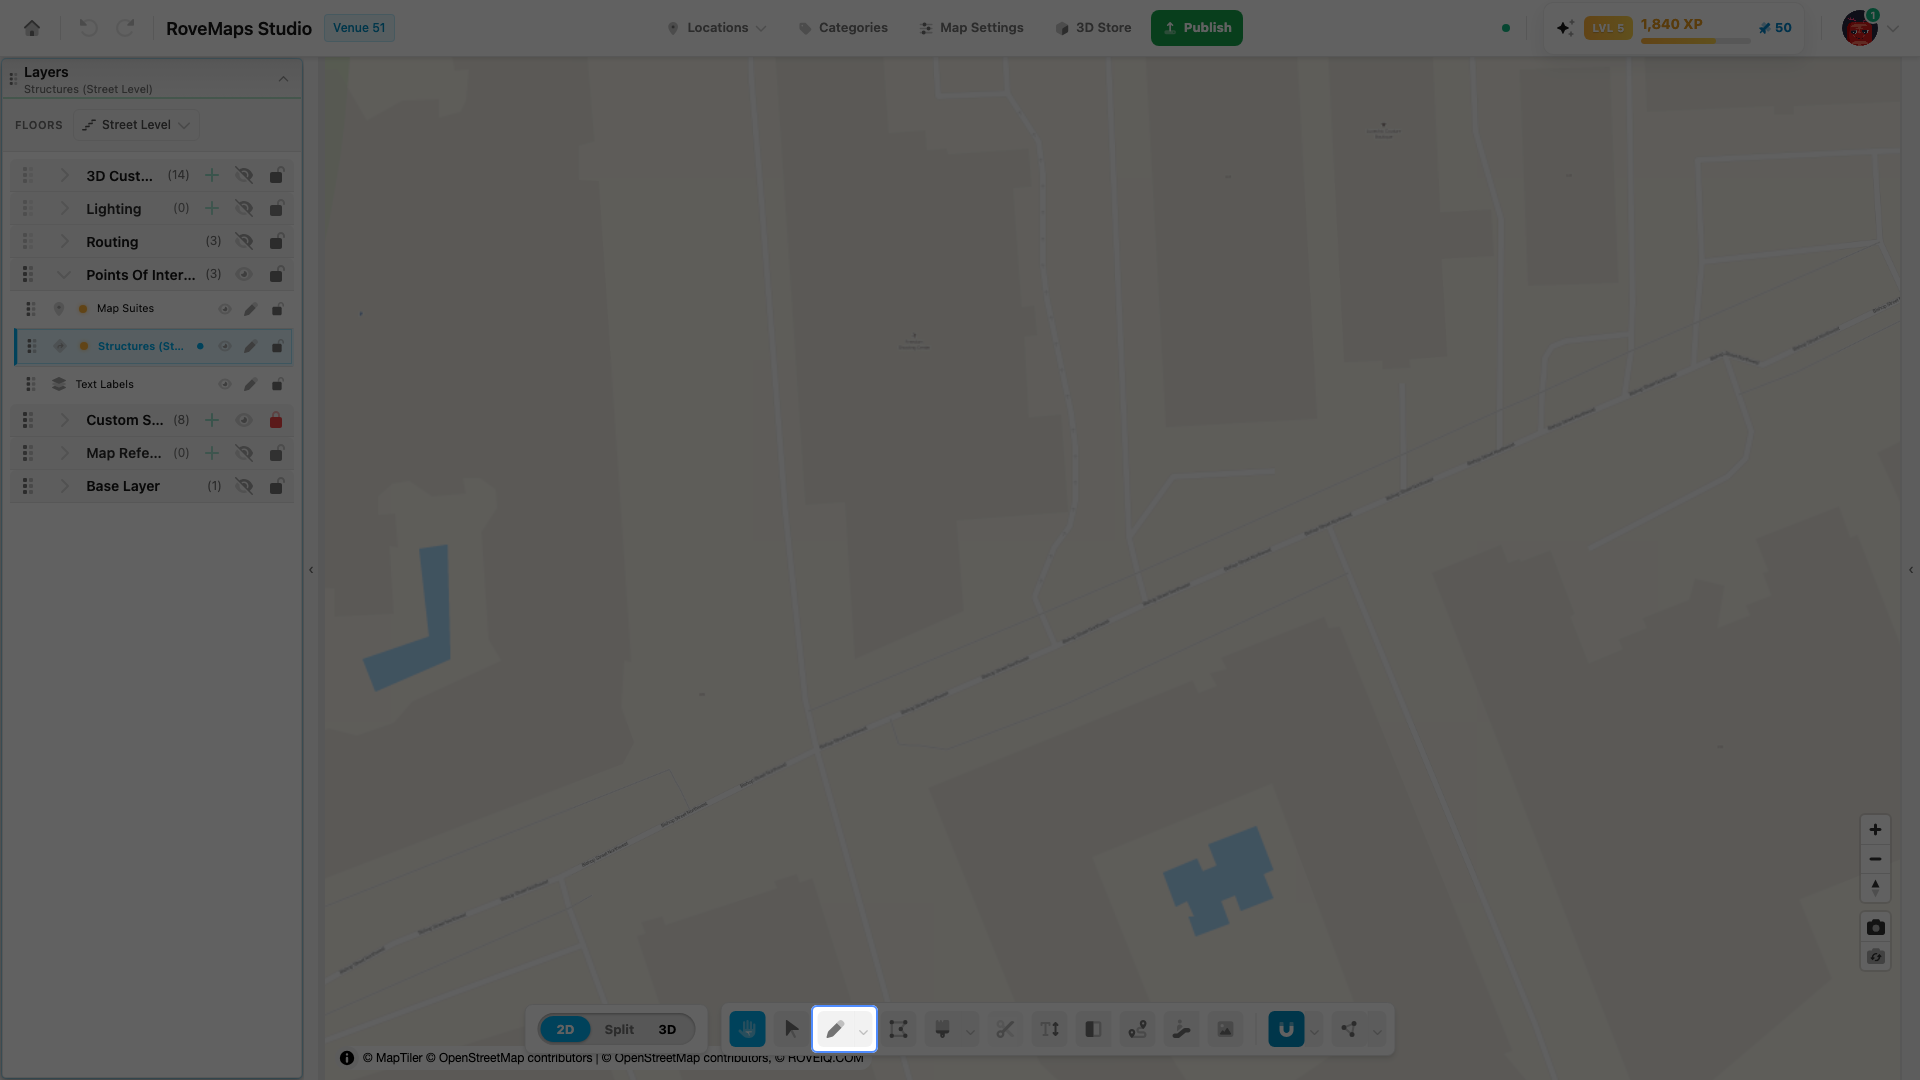Open share nodes tool options arrow
This screenshot has width=1920, height=1080.
tap(1377, 1031)
